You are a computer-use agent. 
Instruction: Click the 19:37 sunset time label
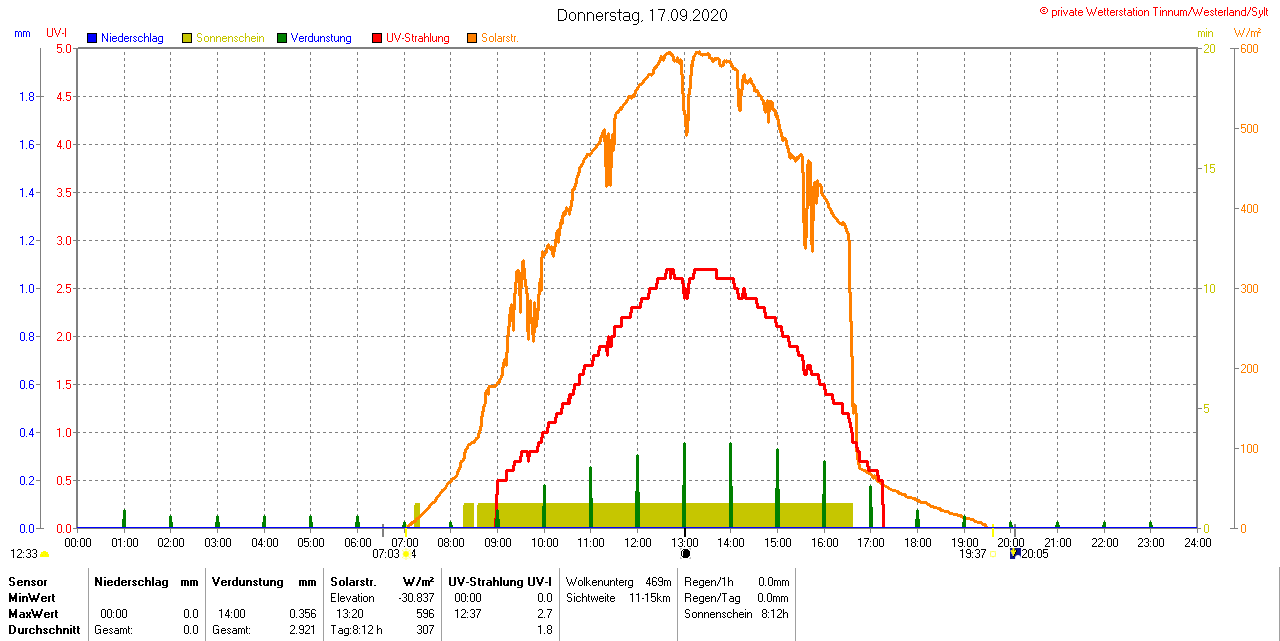click(973, 553)
